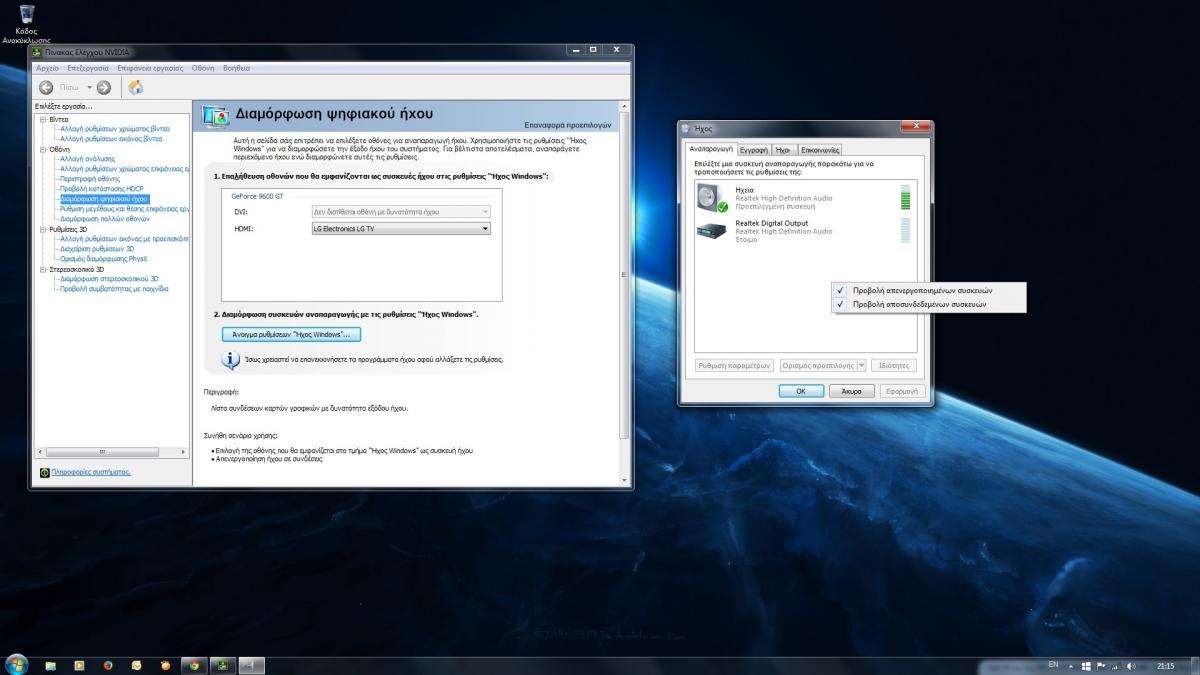Open the yellow messaging taskbar icon

point(136,665)
